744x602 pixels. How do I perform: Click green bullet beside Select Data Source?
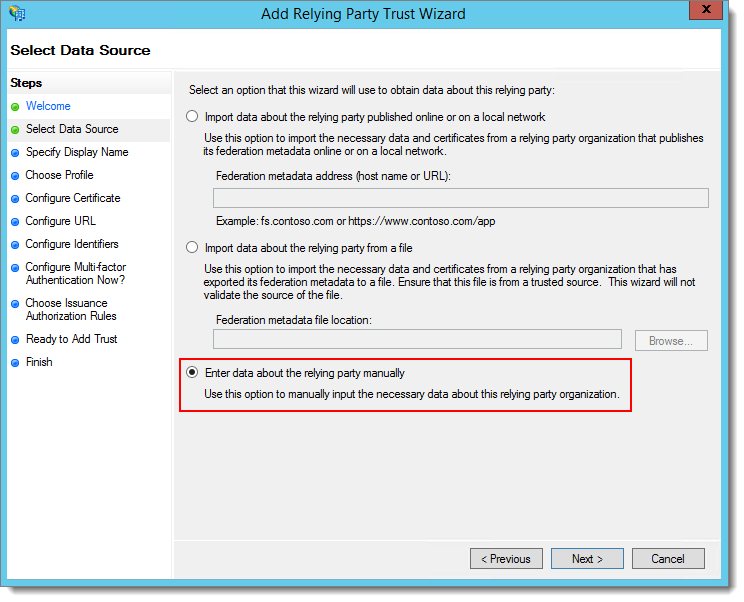point(15,130)
